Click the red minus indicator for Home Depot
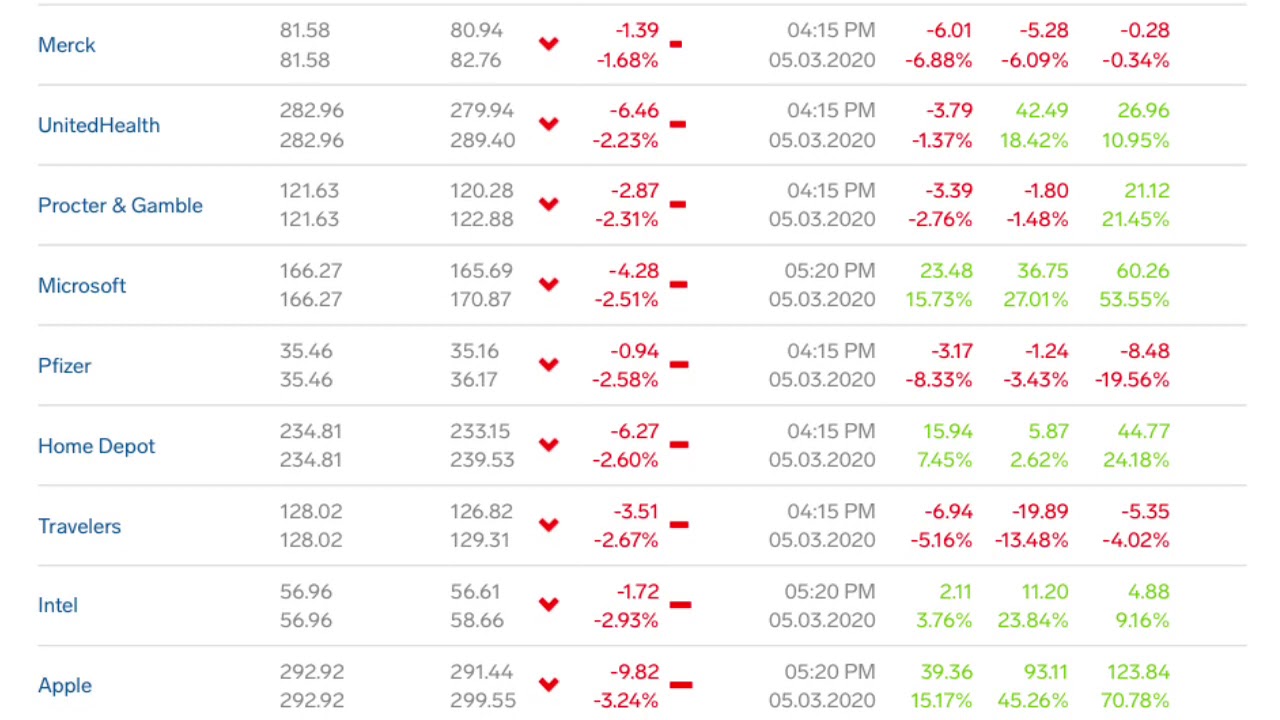Screen dimensions: 1280x720 click(679, 445)
